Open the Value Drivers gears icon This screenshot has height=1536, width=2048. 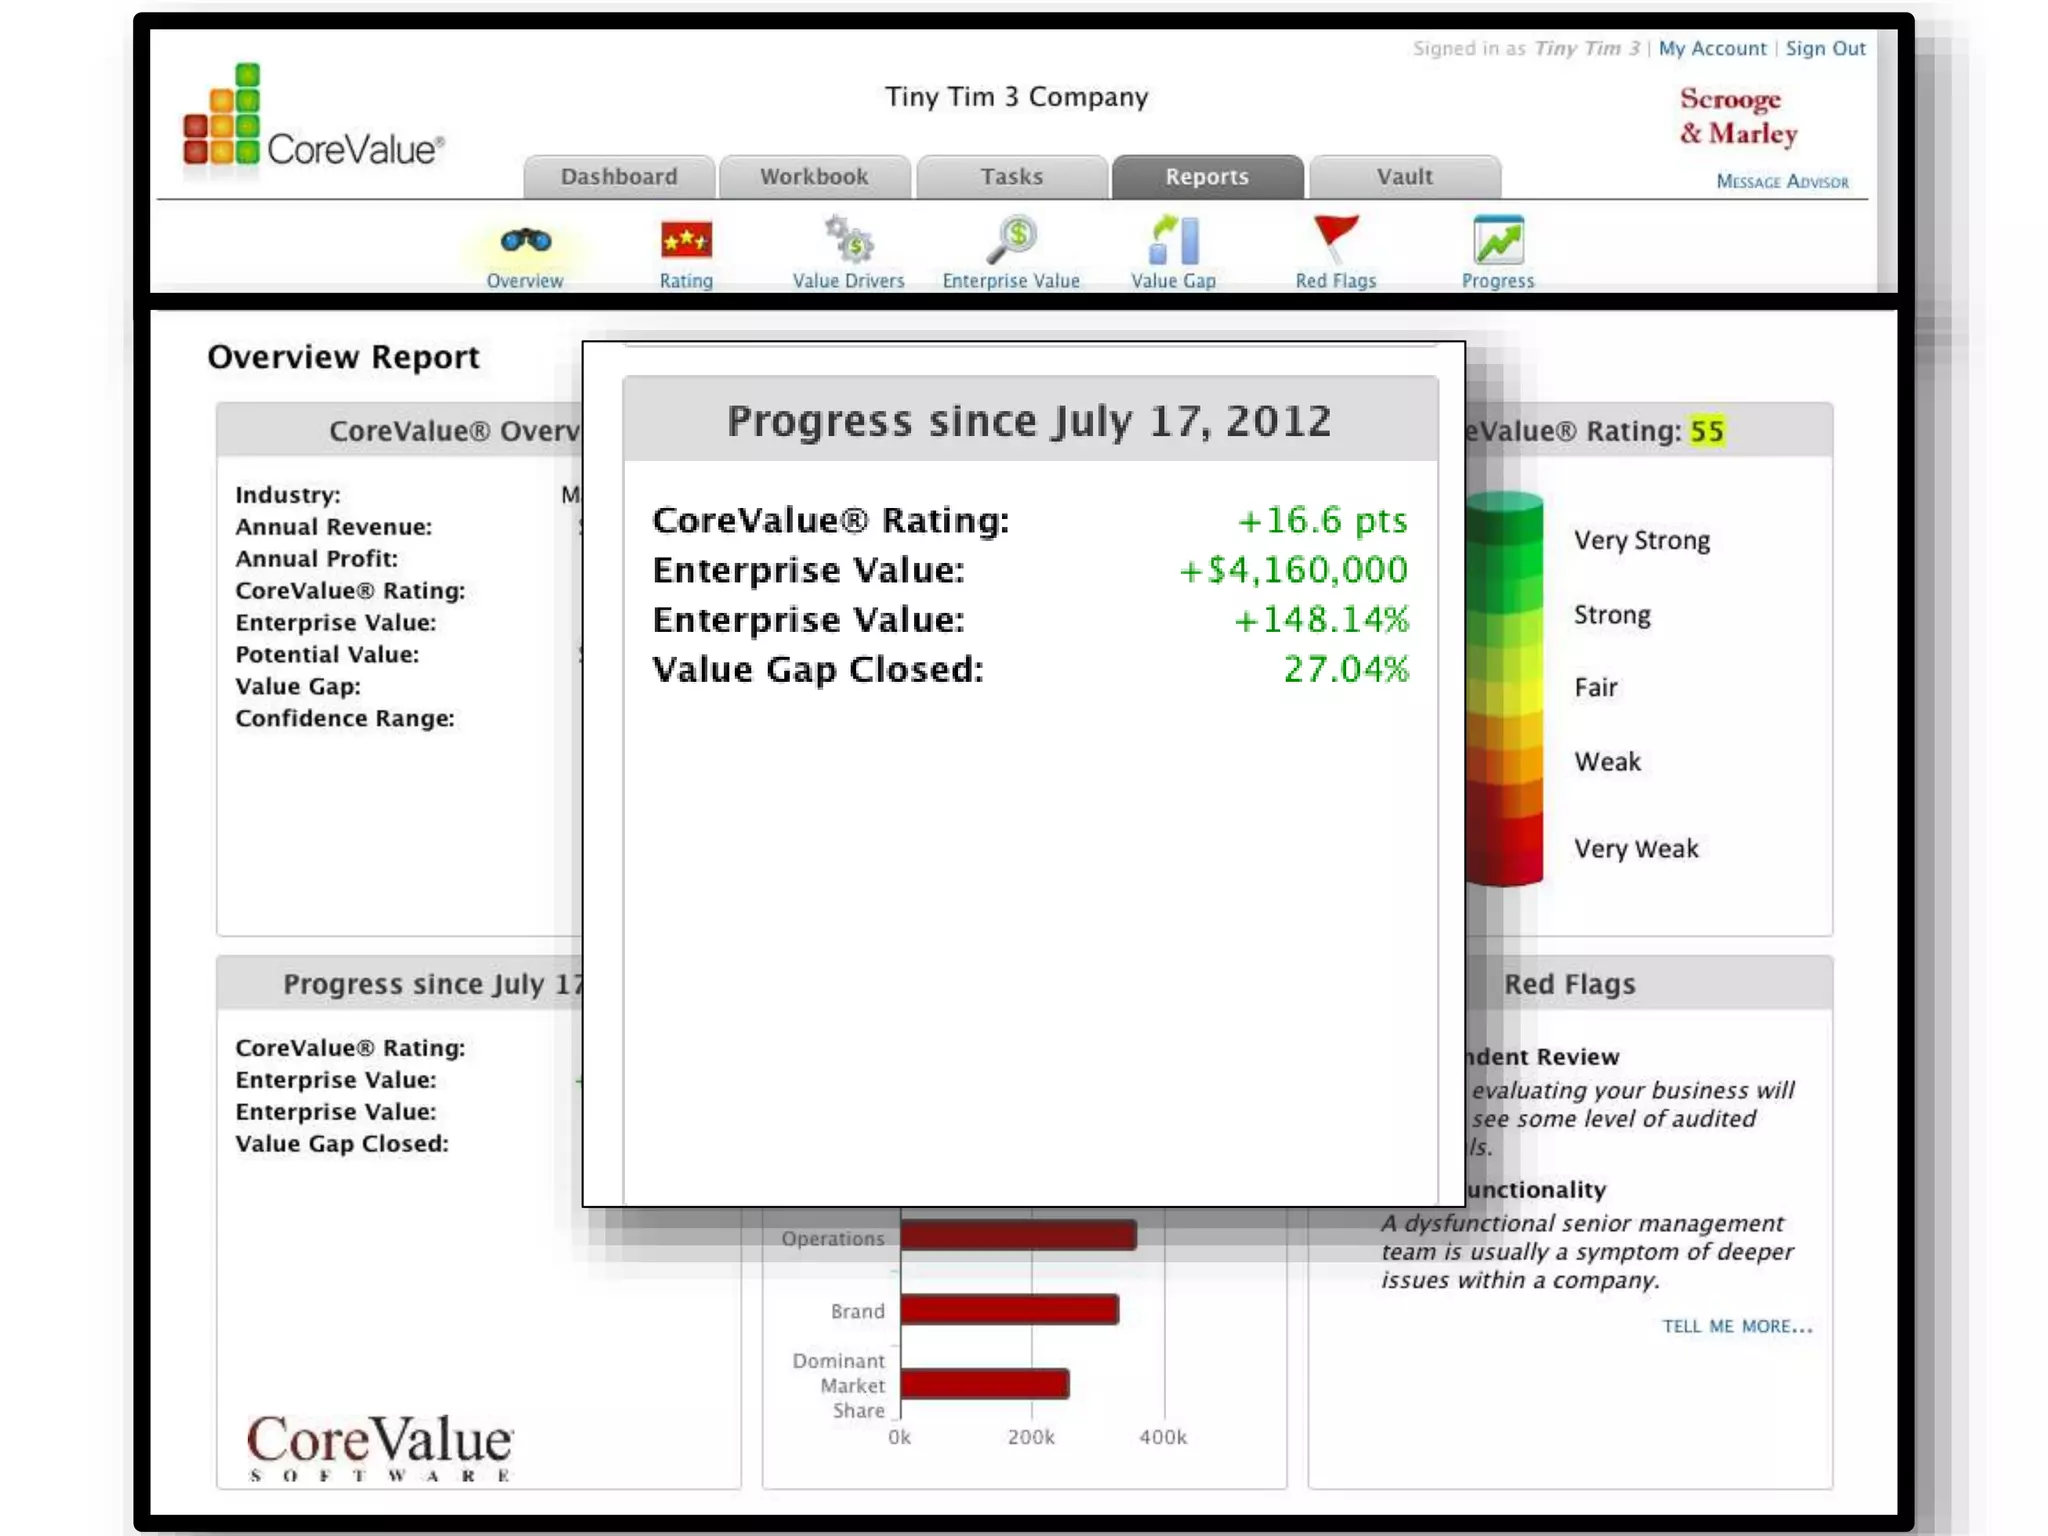(x=849, y=240)
